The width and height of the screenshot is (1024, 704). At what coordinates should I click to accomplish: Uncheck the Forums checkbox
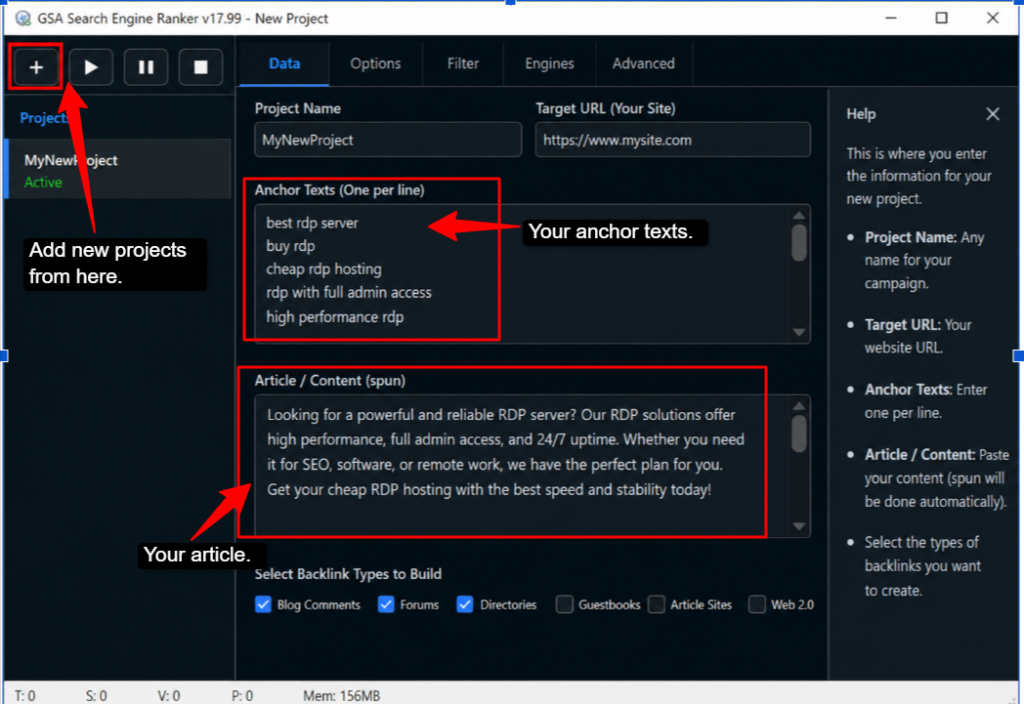386,604
